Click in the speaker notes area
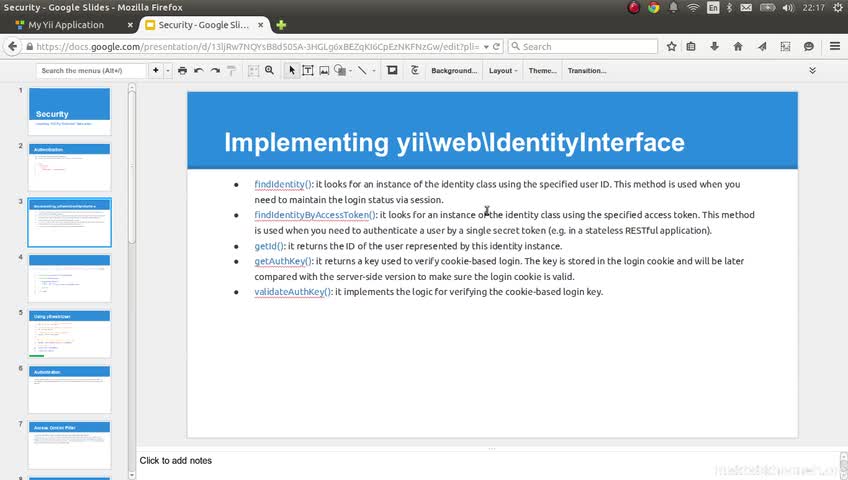The height and width of the screenshot is (480, 848). [x=487, y=461]
